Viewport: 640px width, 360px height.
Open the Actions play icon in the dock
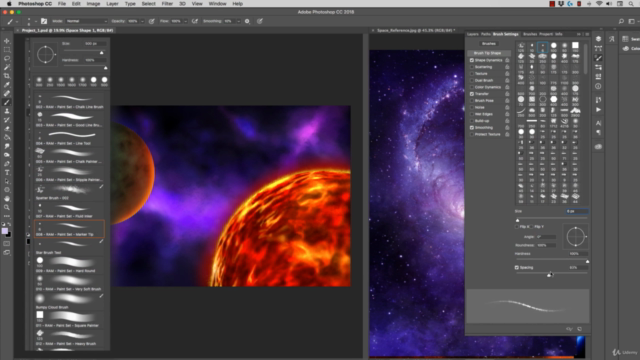pyautogui.click(x=598, y=109)
